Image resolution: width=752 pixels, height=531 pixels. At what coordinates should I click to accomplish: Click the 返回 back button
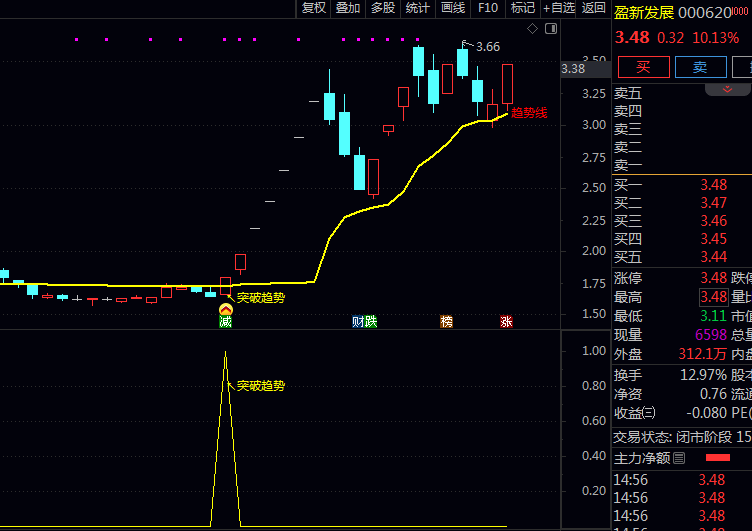(x=593, y=8)
